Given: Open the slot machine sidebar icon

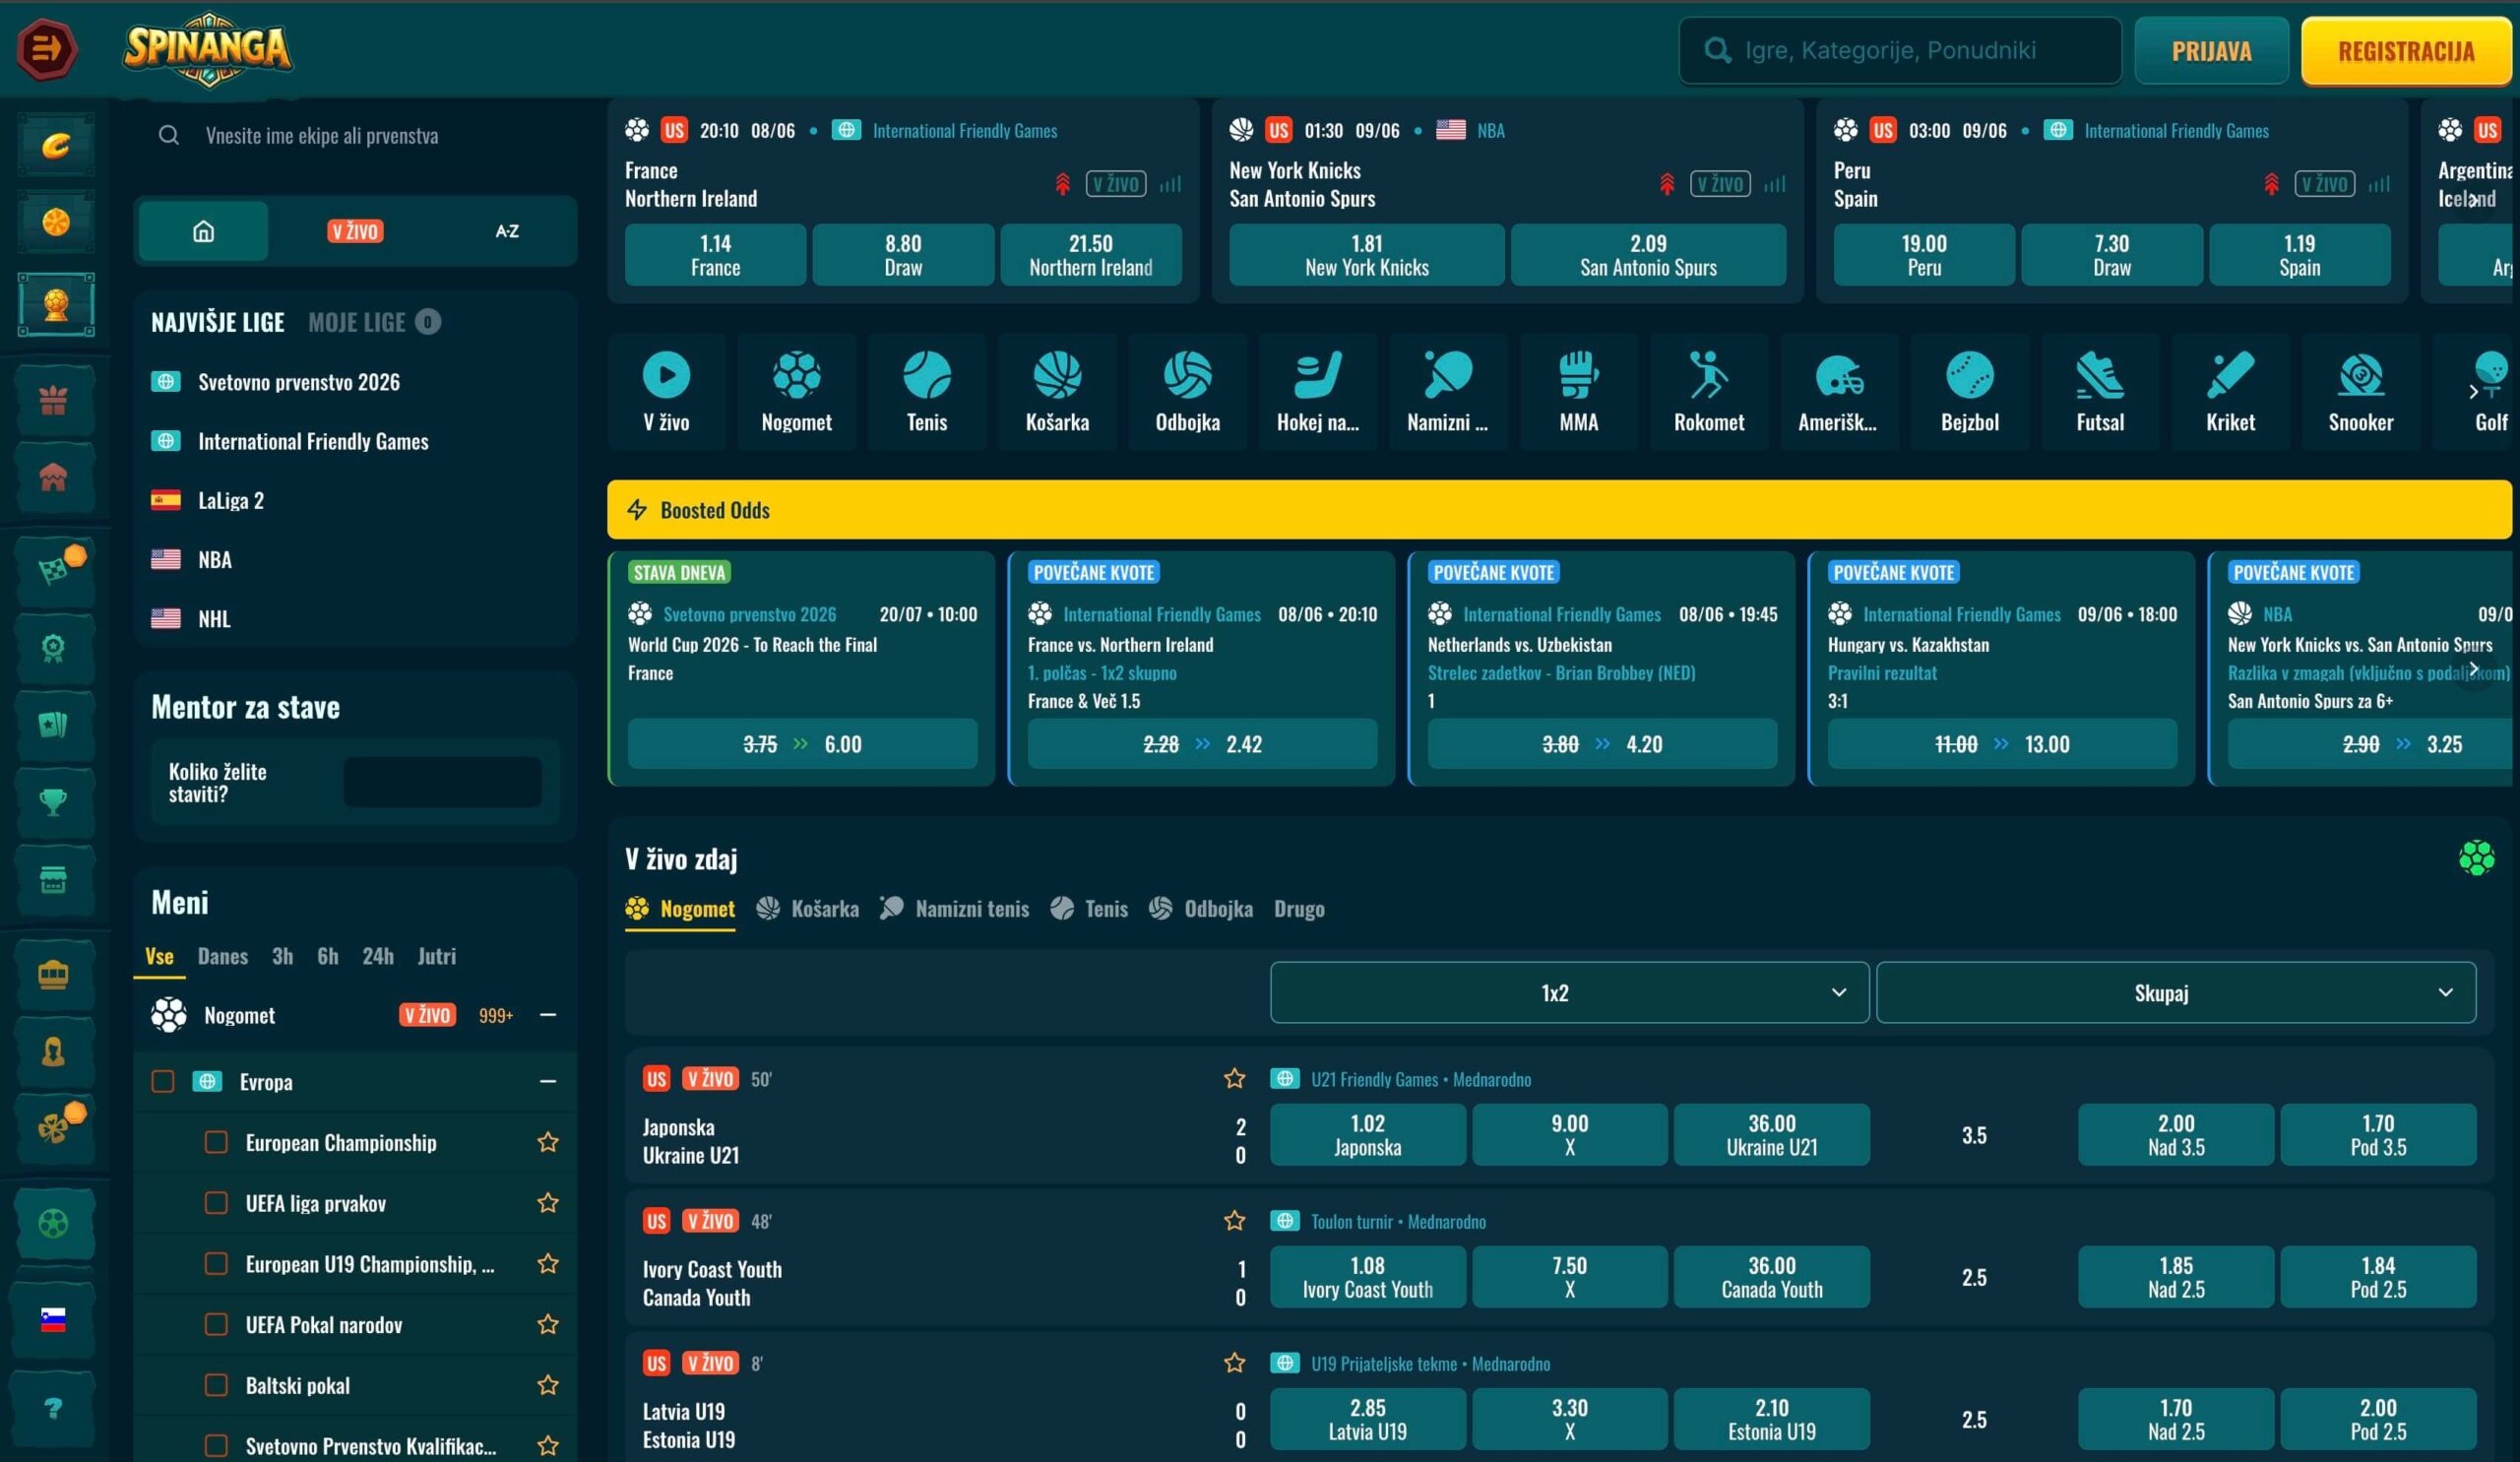Looking at the screenshot, I should pos(54,974).
